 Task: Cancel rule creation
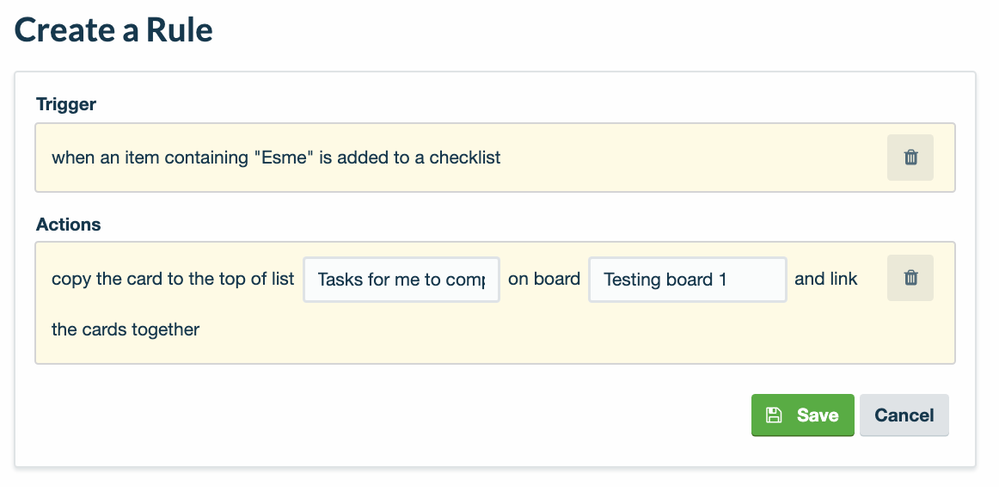coord(903,415)
